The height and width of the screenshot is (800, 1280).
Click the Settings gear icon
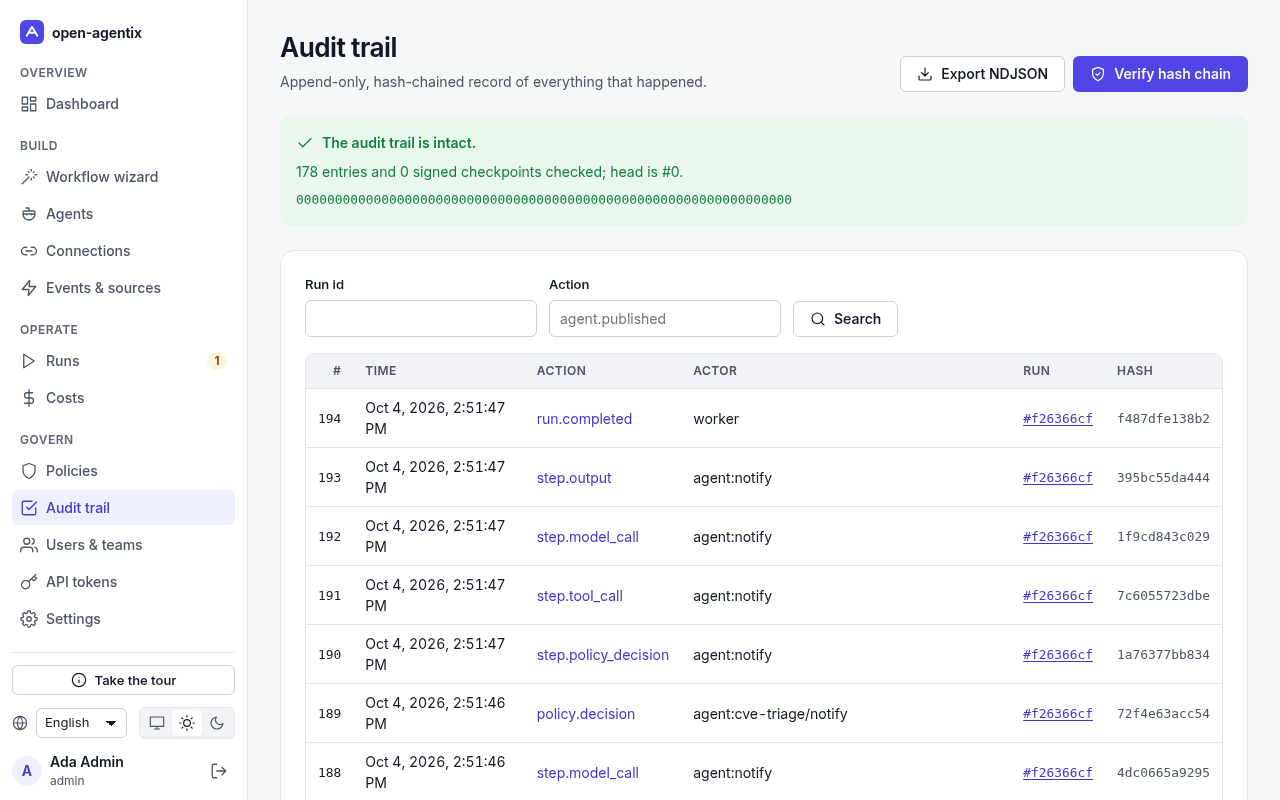[29, 619]
